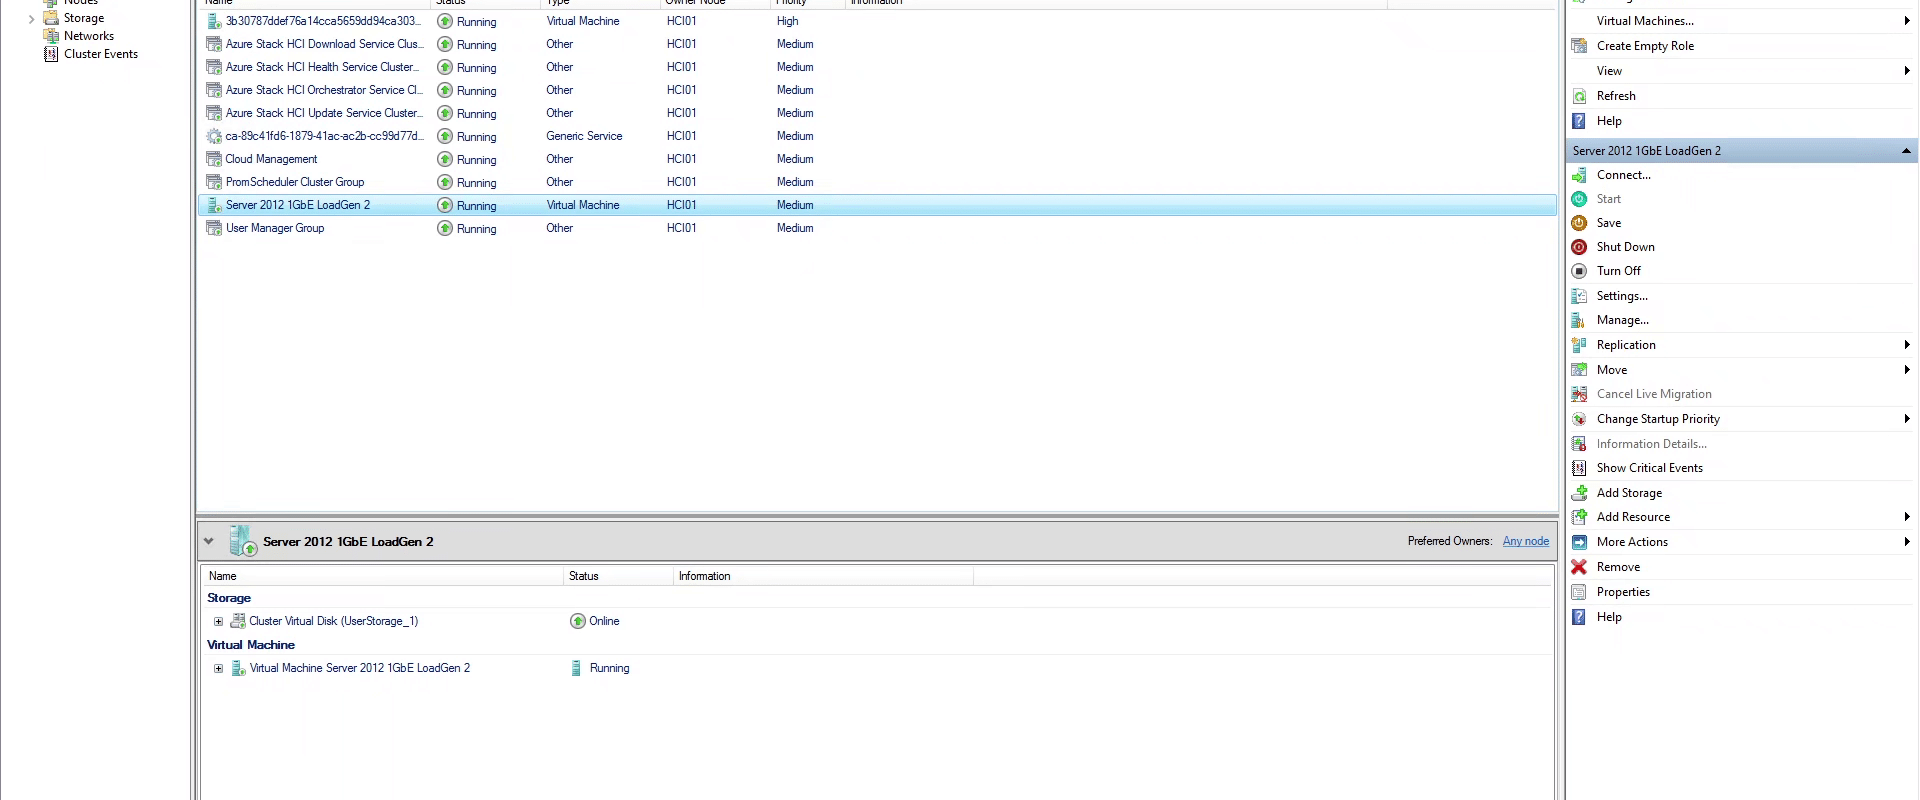Screen dimensions: 1920x800
Task: Open the Add Resource submenu arrow
Action: [x=1907, y=517]
